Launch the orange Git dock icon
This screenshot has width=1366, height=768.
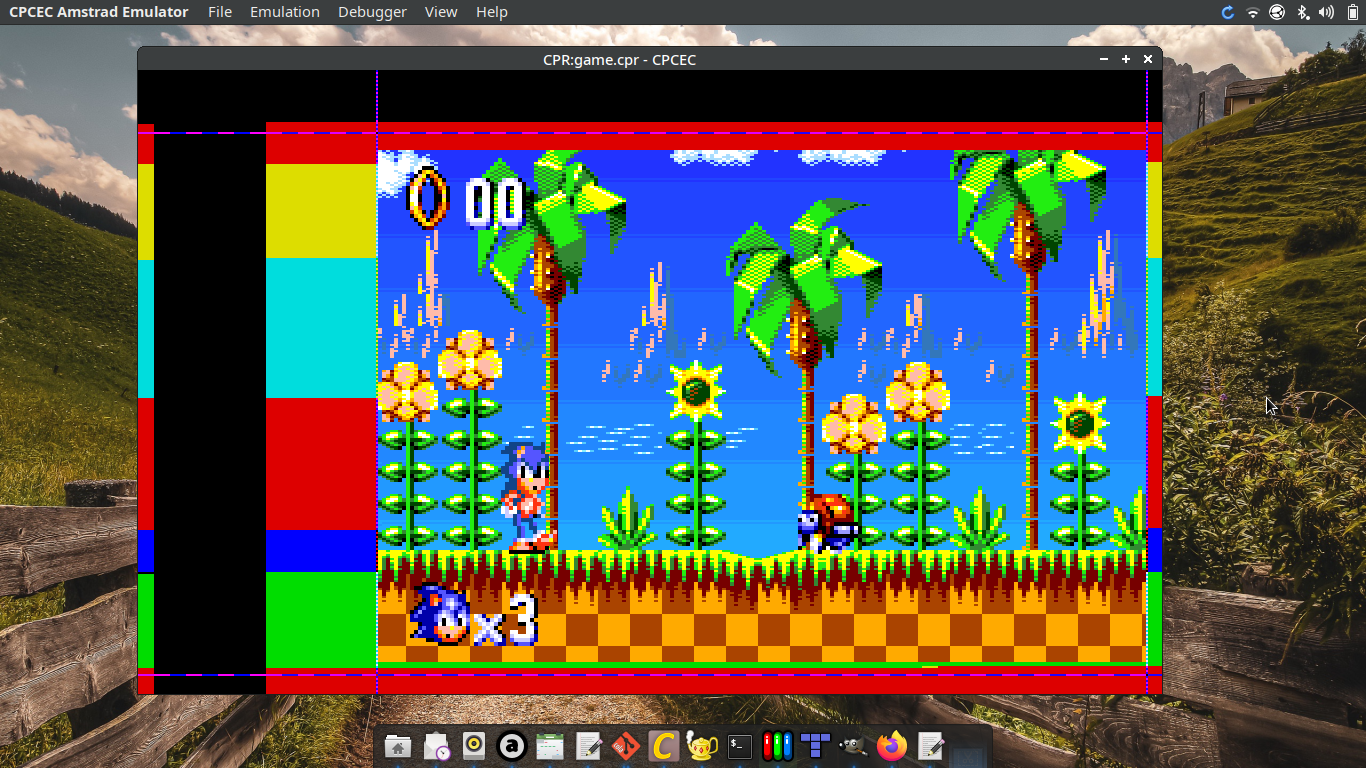tap(626, 746)
